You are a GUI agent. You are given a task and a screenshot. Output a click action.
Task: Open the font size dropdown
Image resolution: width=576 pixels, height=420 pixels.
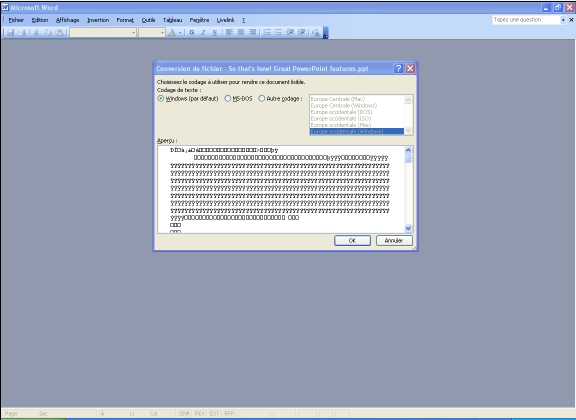point(162,33)
